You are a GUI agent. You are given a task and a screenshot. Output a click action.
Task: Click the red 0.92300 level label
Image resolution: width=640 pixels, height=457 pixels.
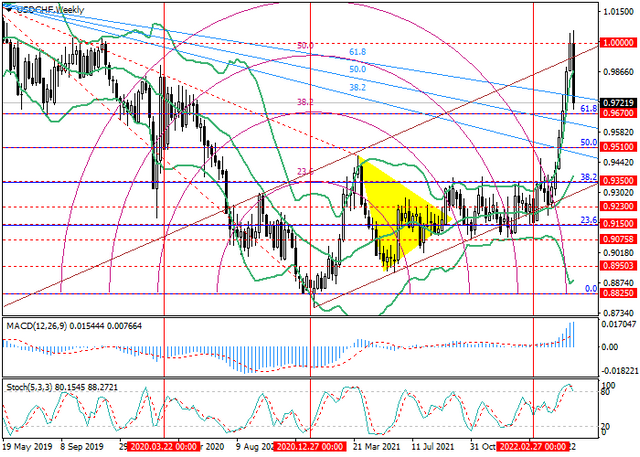point(618,207)
